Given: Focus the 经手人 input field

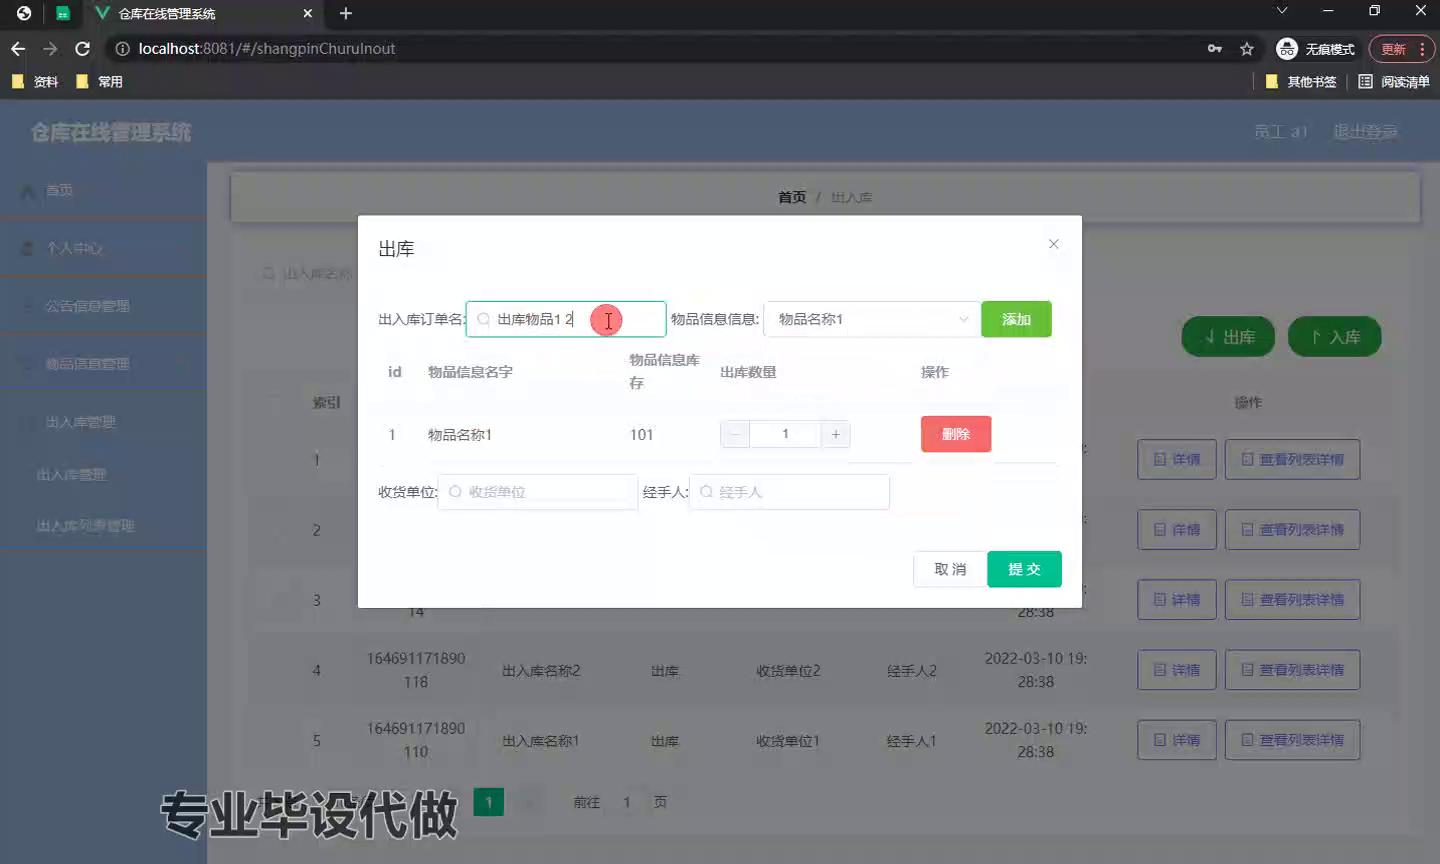Looking at the screenshot, I should click(789, 492).
